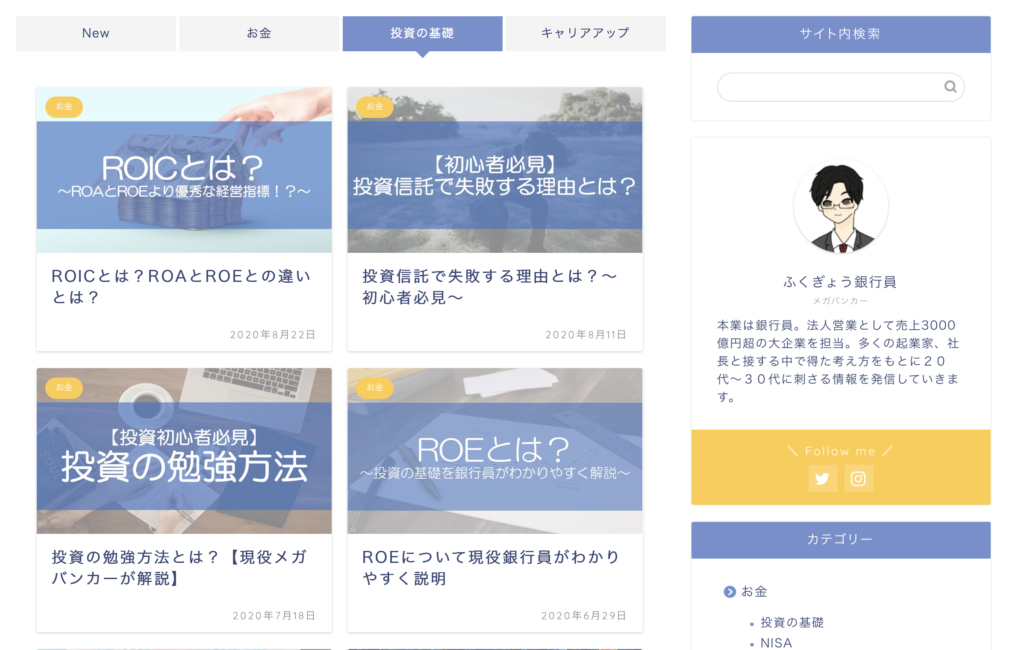Open the NISA category link

click(776, 643)
